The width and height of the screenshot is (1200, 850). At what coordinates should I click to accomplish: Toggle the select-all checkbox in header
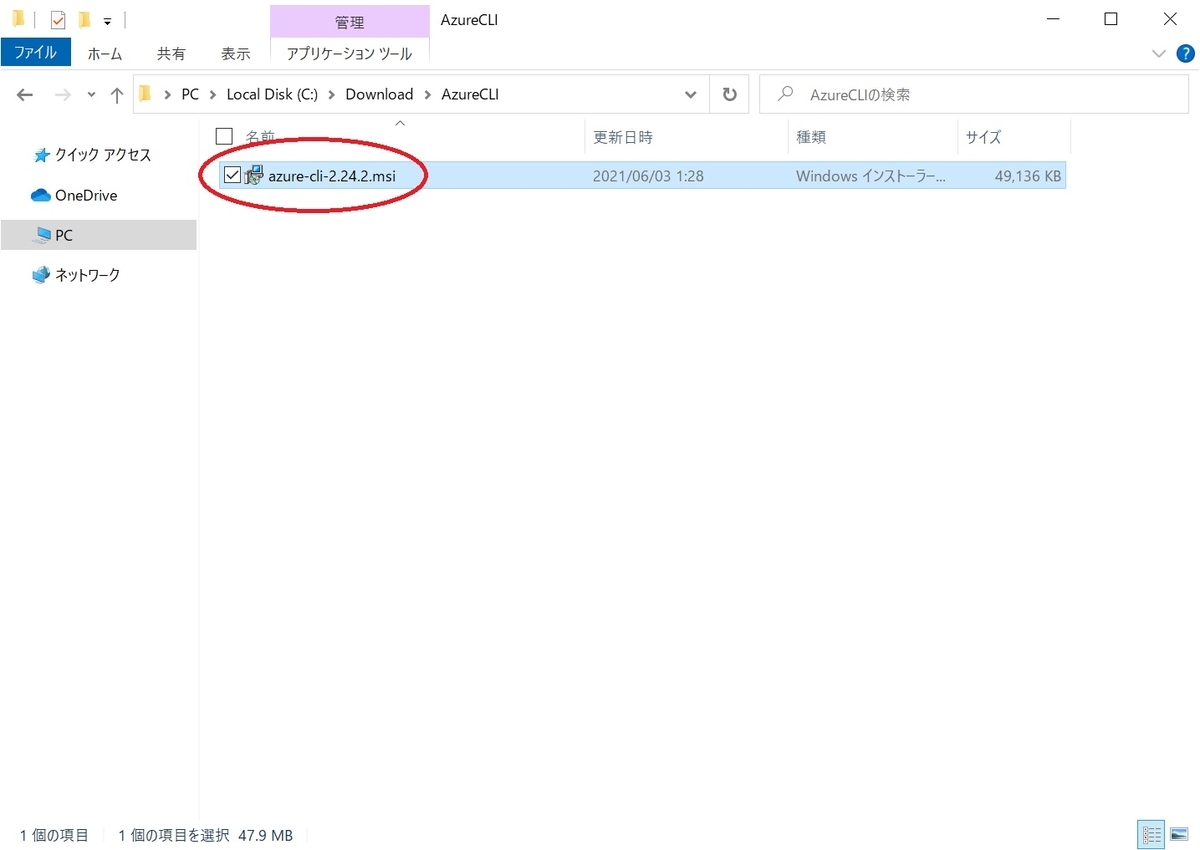(224, 137)
